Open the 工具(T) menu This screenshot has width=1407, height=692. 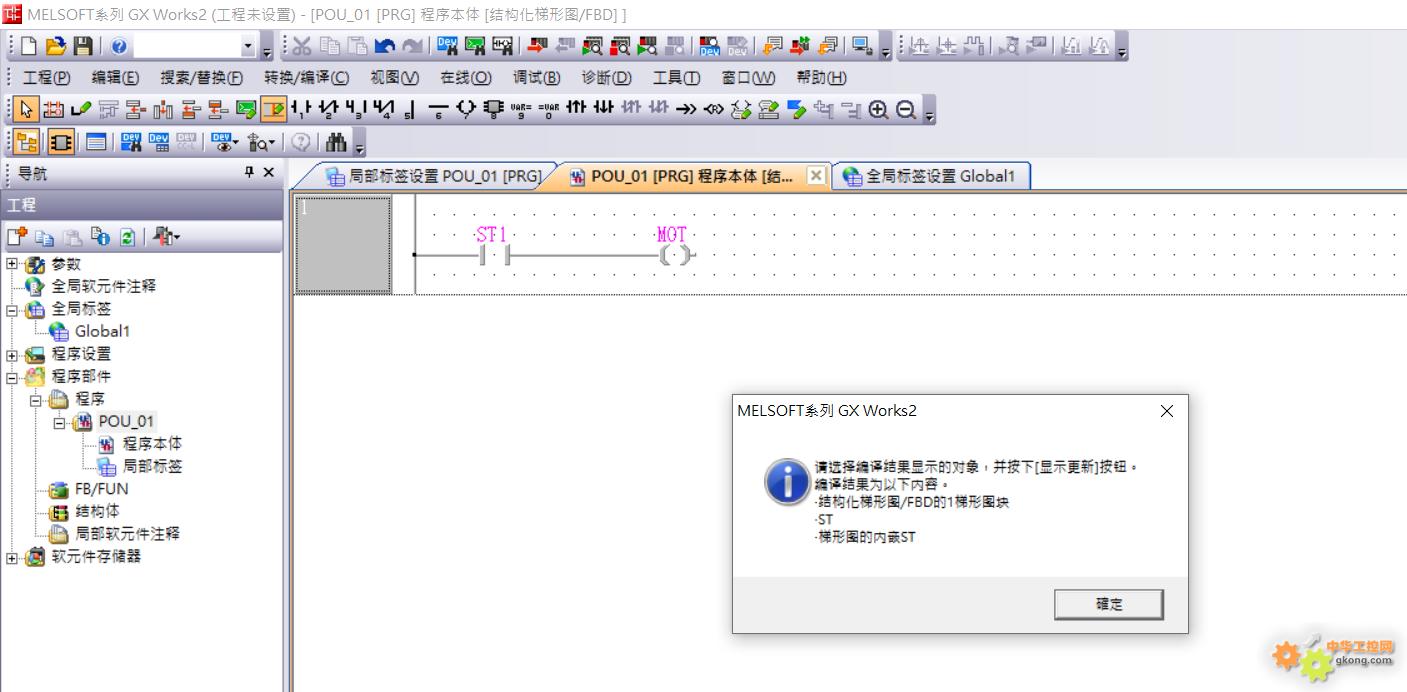(677, 77)
